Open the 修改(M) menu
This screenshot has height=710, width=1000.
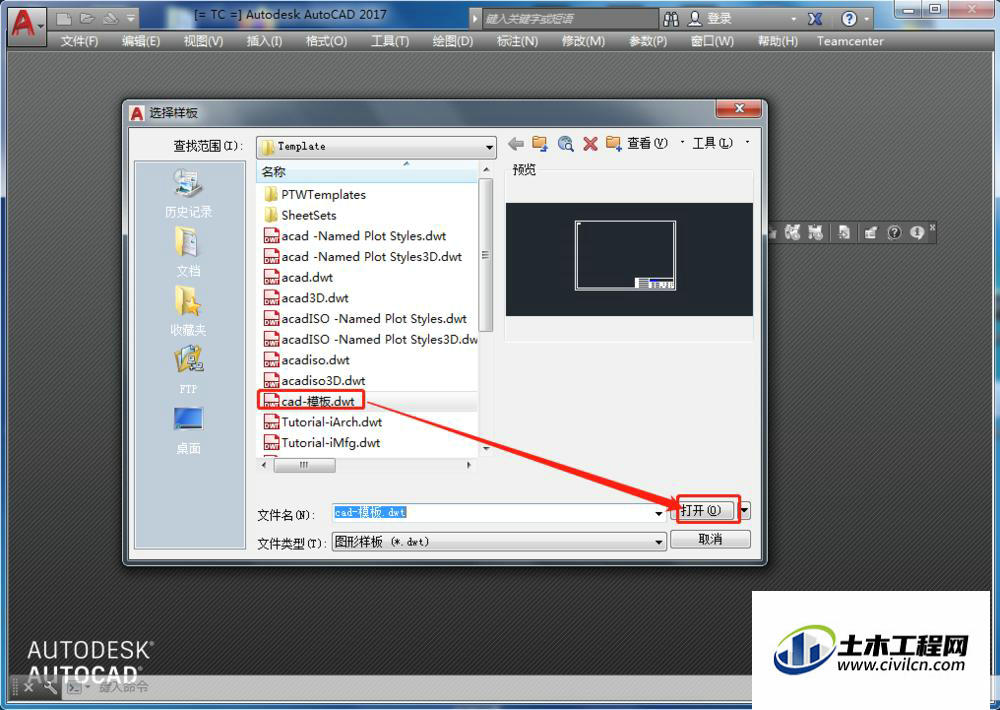[x=583, y=41]
